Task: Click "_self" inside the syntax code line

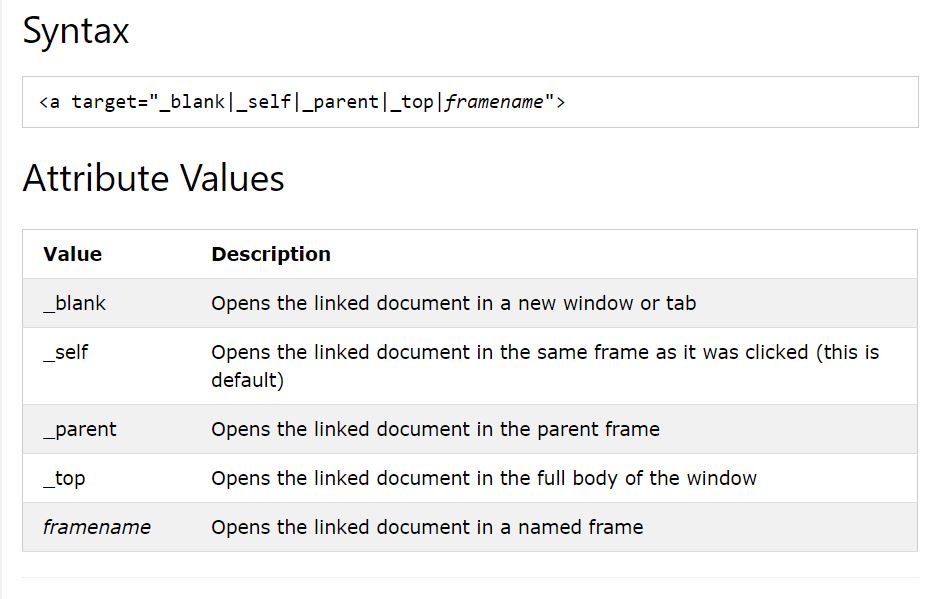Action: 265,102
